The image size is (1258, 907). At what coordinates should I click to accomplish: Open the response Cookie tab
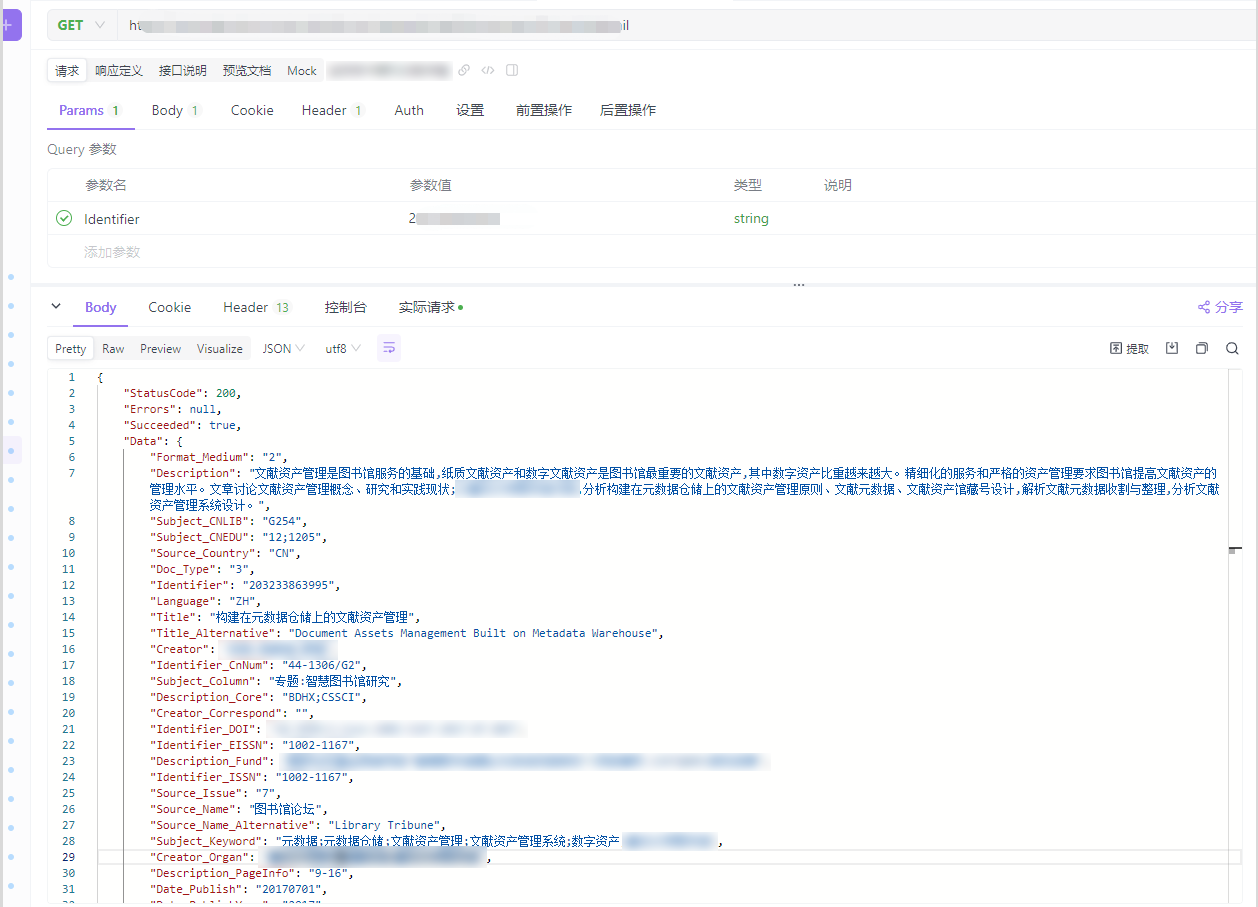click(x=170, y=307)
